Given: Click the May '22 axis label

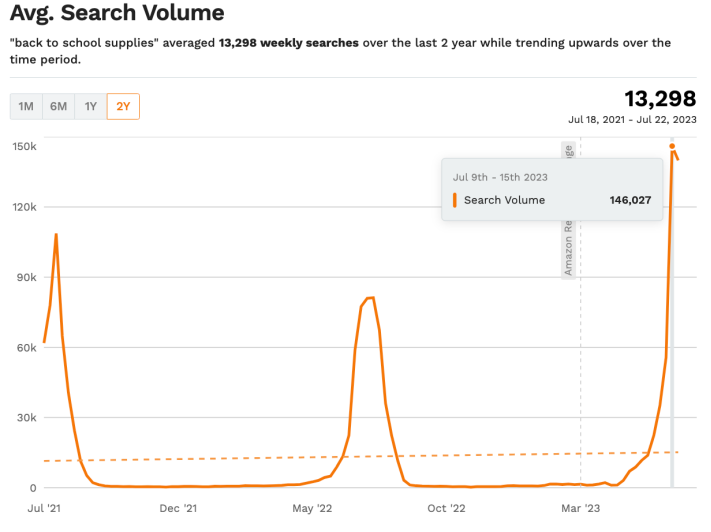Looking at the screenshot, I should (x=312, y=508).
